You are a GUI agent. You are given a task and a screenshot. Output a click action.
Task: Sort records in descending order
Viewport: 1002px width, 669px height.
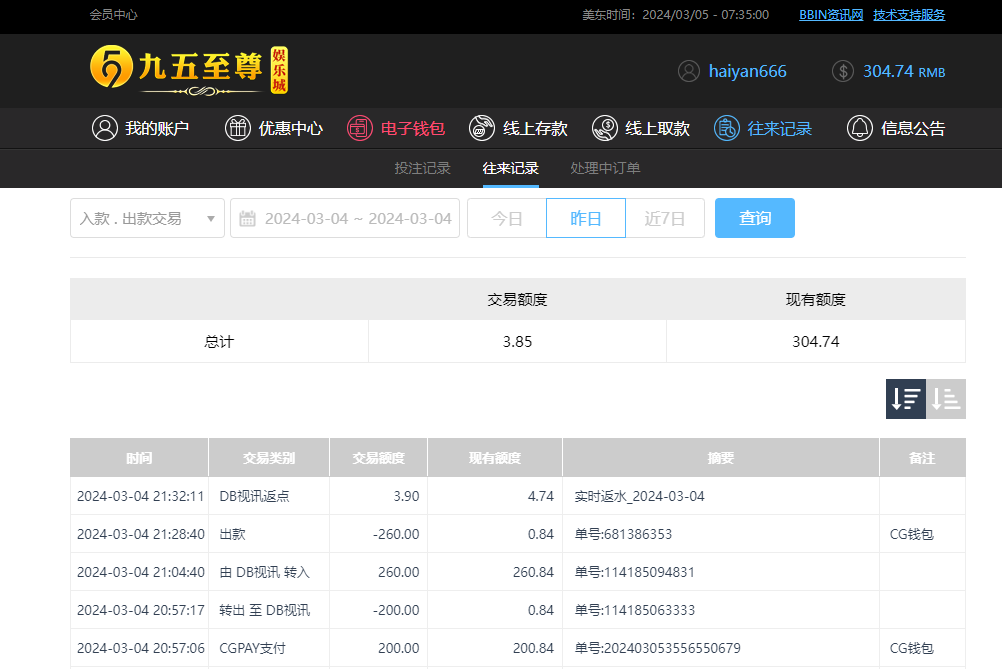coord(906,399)
